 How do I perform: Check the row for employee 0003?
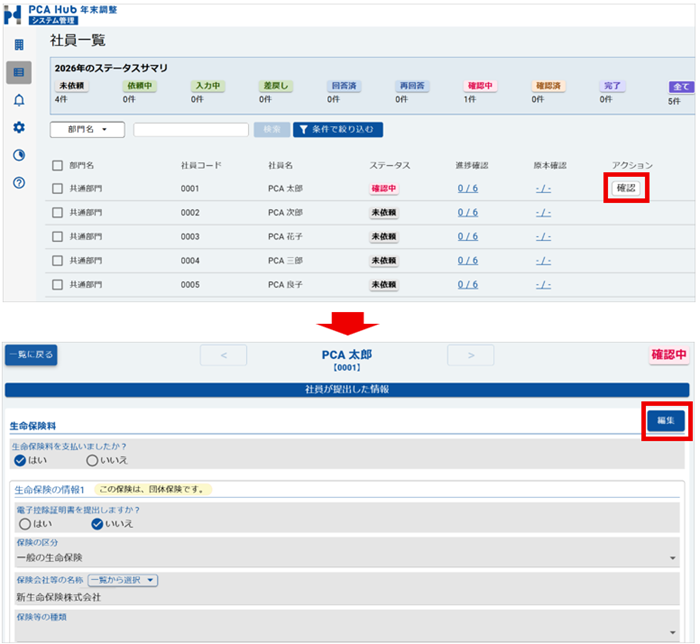[57, 237]
